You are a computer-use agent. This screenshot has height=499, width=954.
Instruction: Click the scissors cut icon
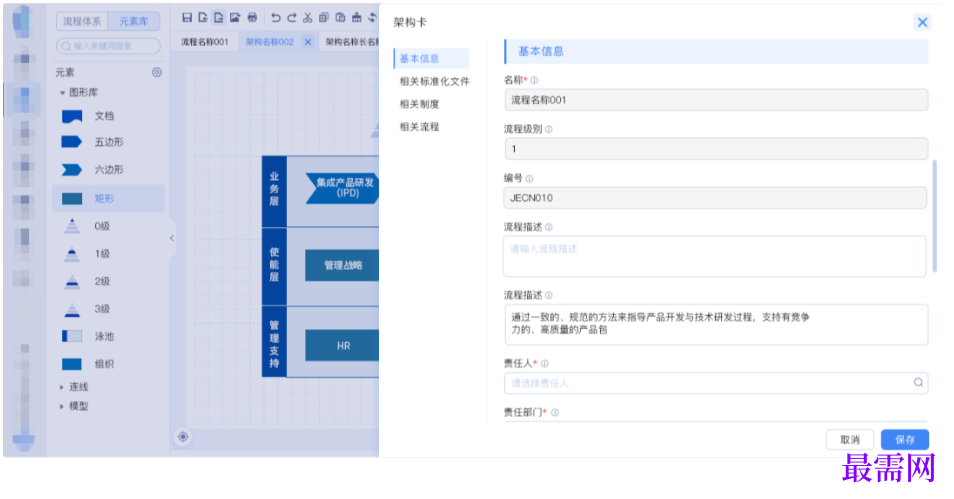[x=307, y=18]
